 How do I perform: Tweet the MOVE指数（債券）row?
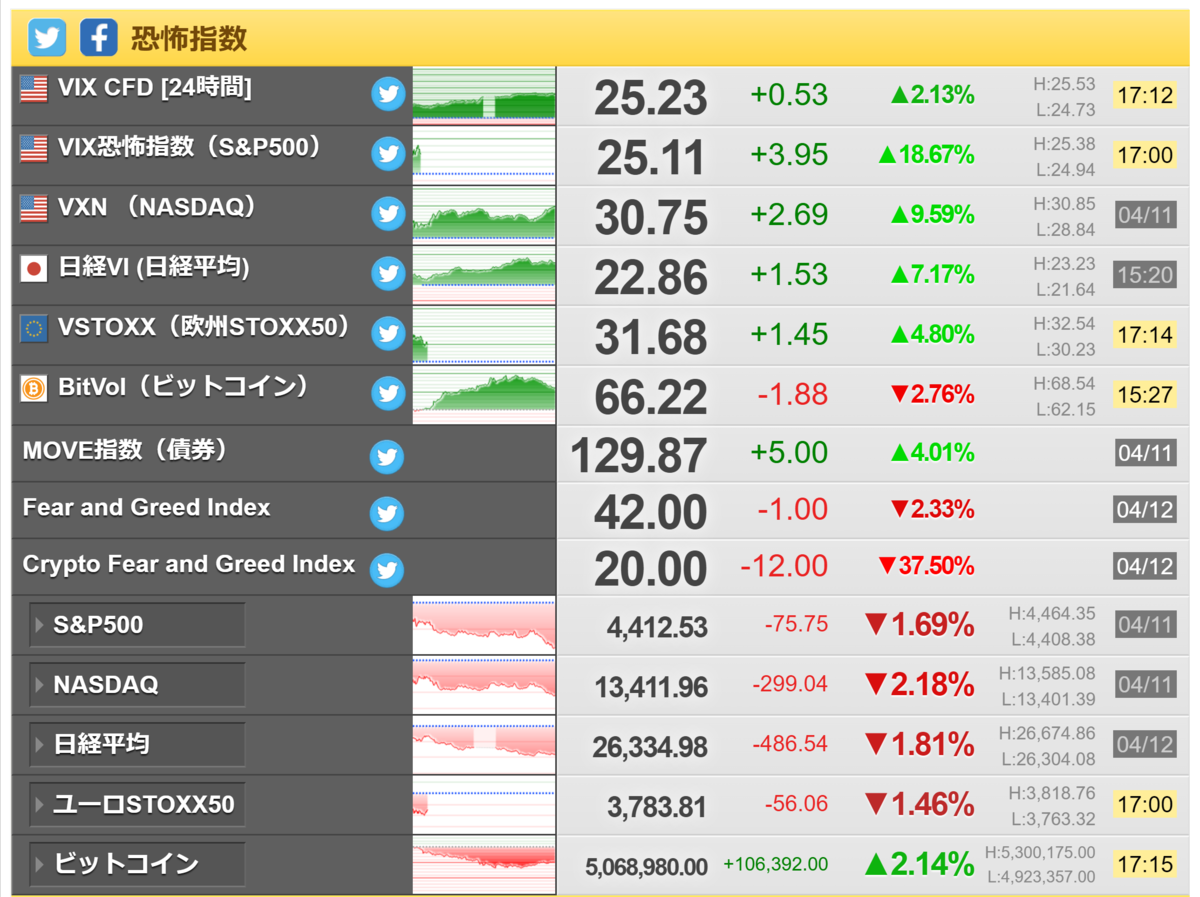click(x=387, y=456)
